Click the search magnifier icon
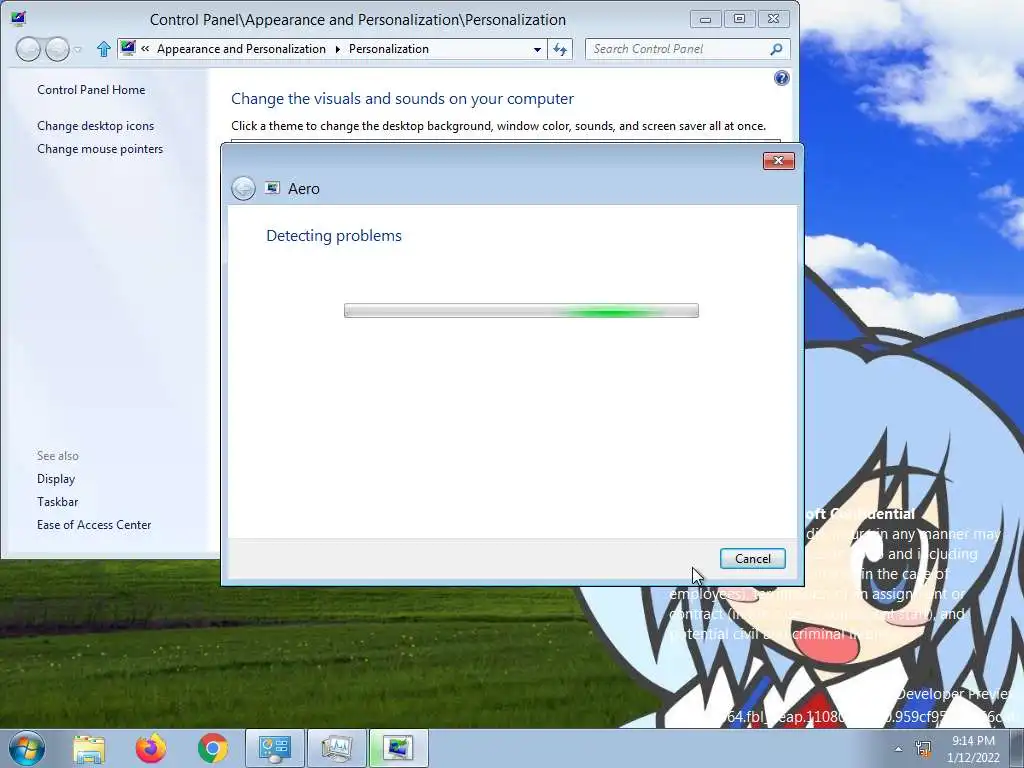The image size is (1024, 768). point(776,49)
